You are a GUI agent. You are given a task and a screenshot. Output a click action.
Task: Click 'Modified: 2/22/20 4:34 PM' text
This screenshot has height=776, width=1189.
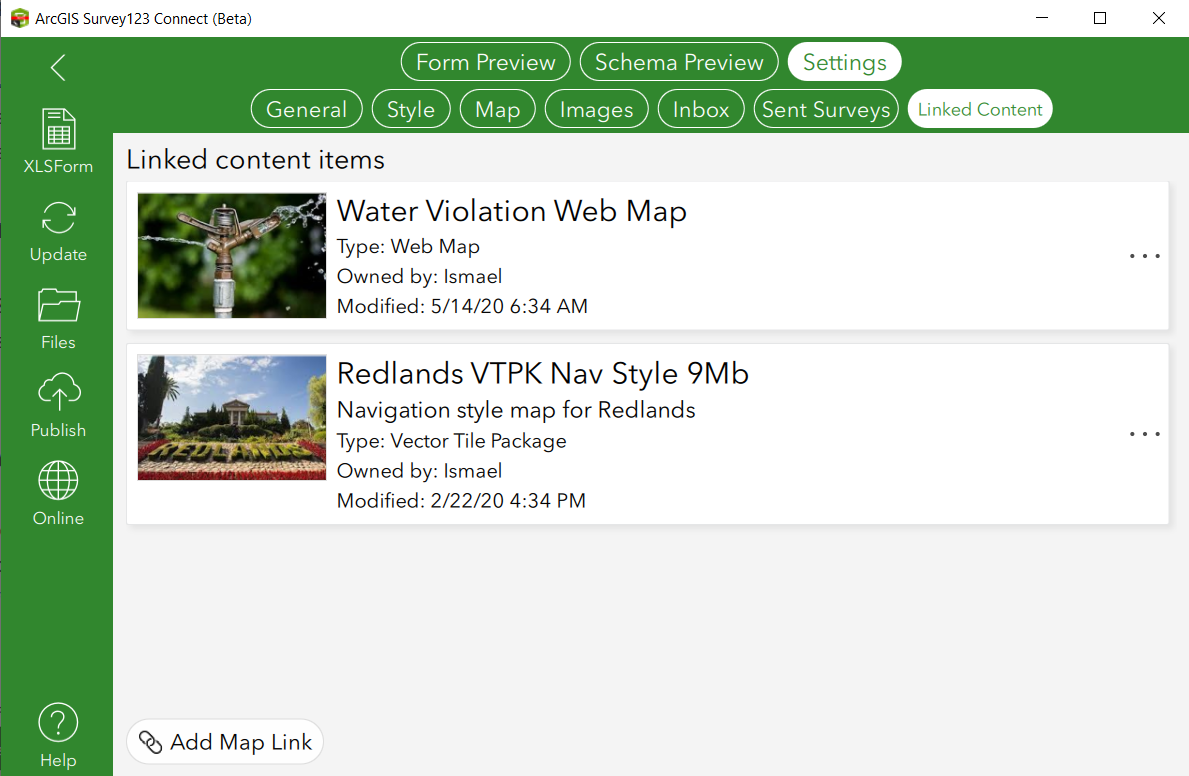pyautogui.click(x=461, y=501)
